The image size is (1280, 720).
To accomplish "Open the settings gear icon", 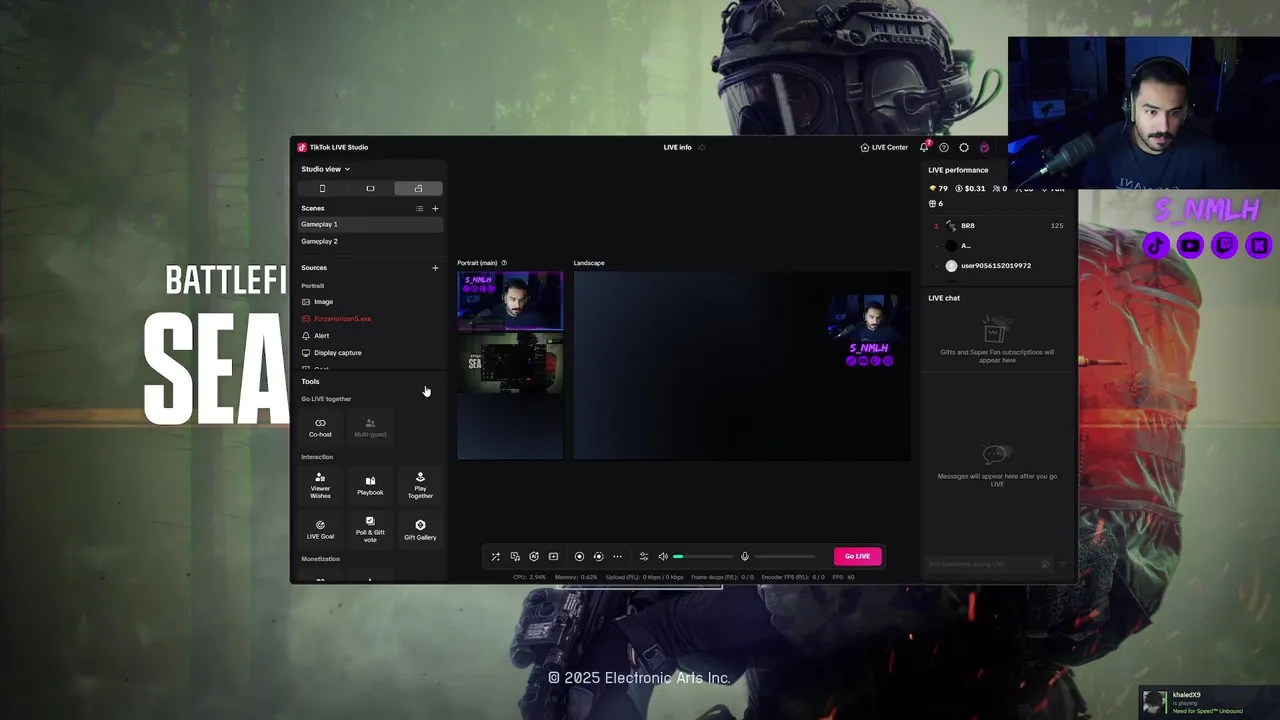I will [x=964, y=147].
